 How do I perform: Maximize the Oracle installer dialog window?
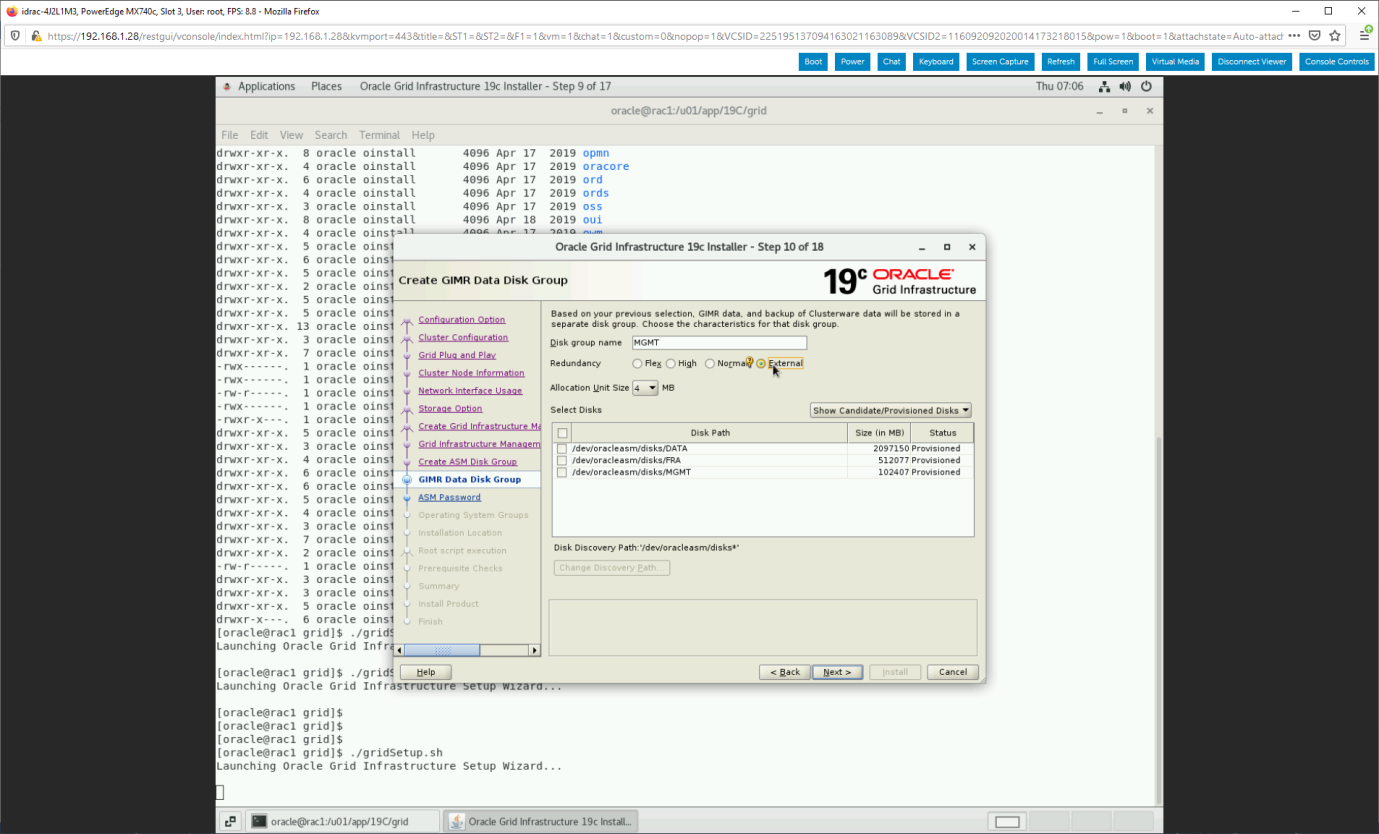pos(947,247)
